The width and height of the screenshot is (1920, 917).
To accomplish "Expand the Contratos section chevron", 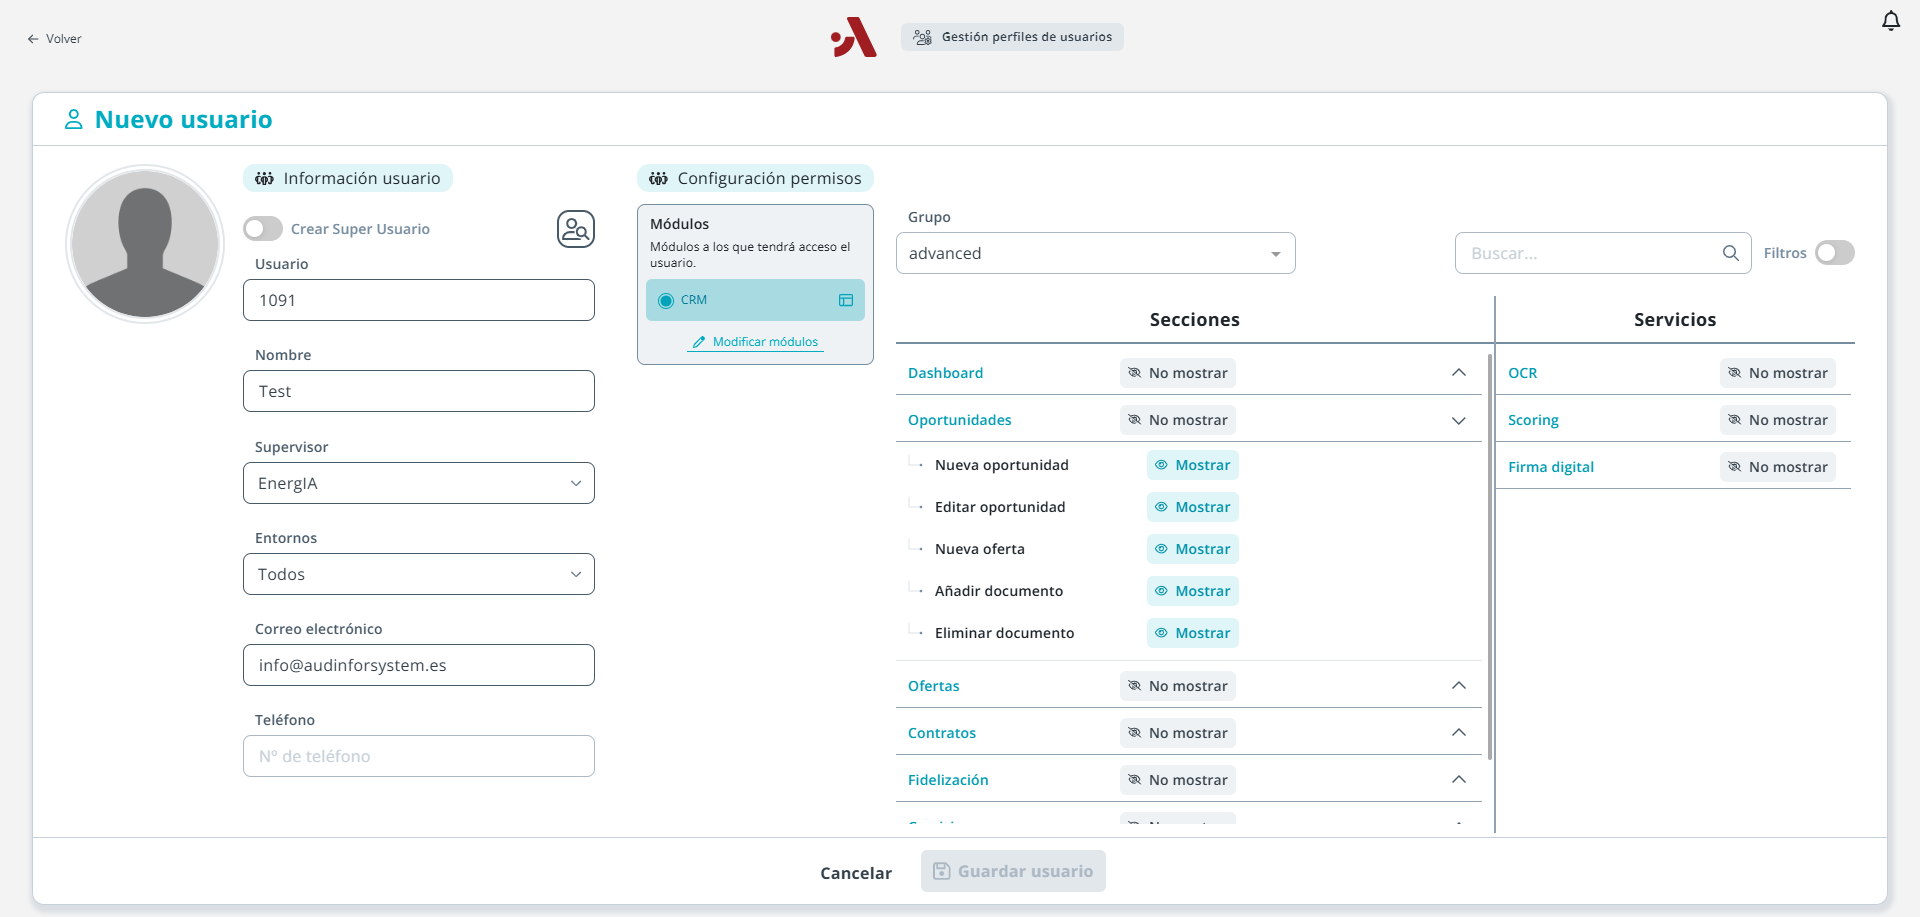I will click(1458, 733).
